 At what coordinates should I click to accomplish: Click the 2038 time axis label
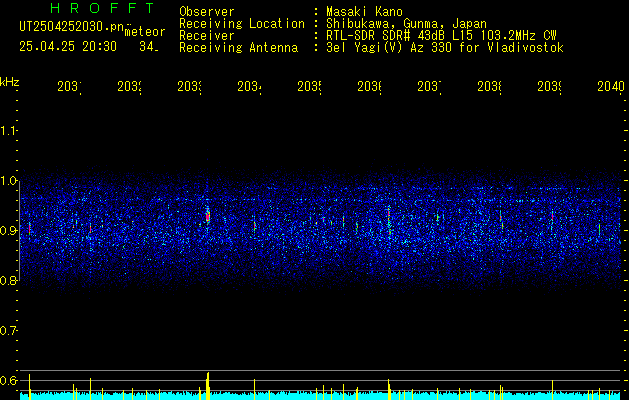(489, 87)
